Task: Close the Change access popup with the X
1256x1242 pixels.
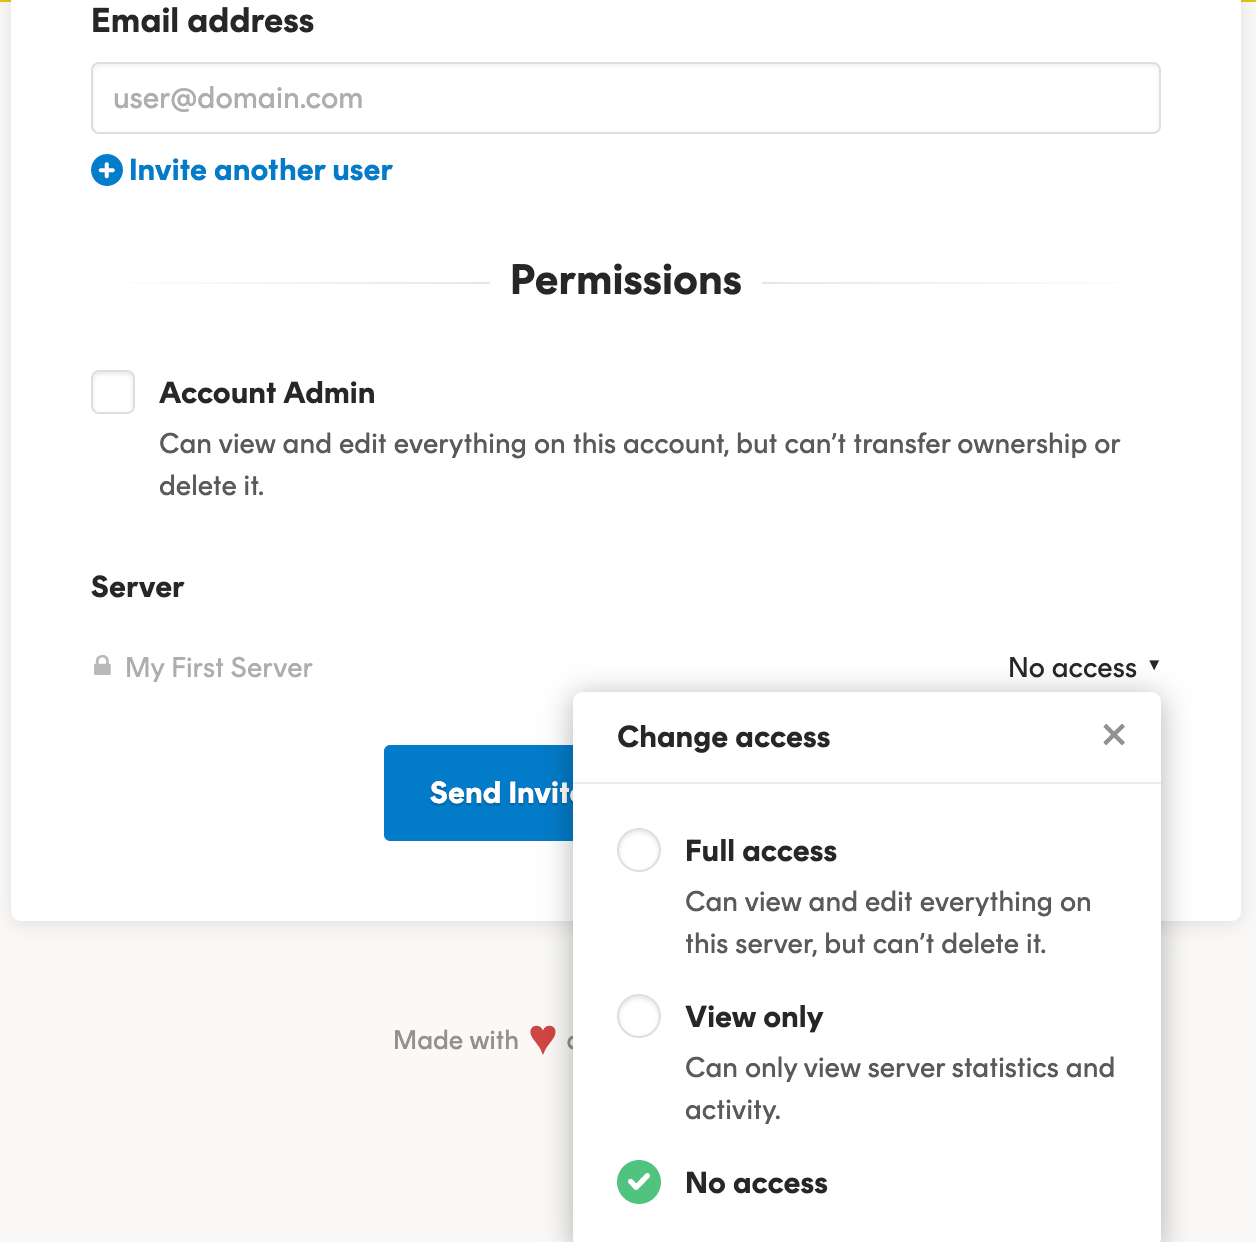Action: click(x=1114, y=736)
